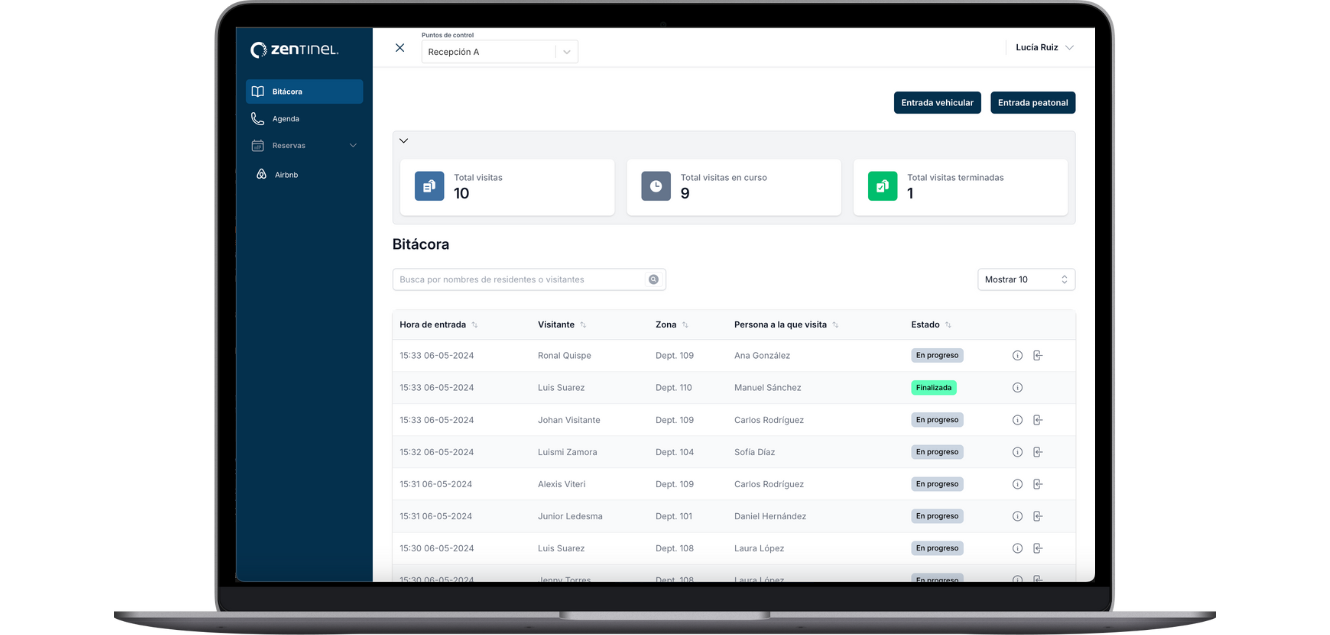The image size is (1330, 635).
Task: Click the exit icon in Luismi Zamora's row
Action: pos(1038,452)
